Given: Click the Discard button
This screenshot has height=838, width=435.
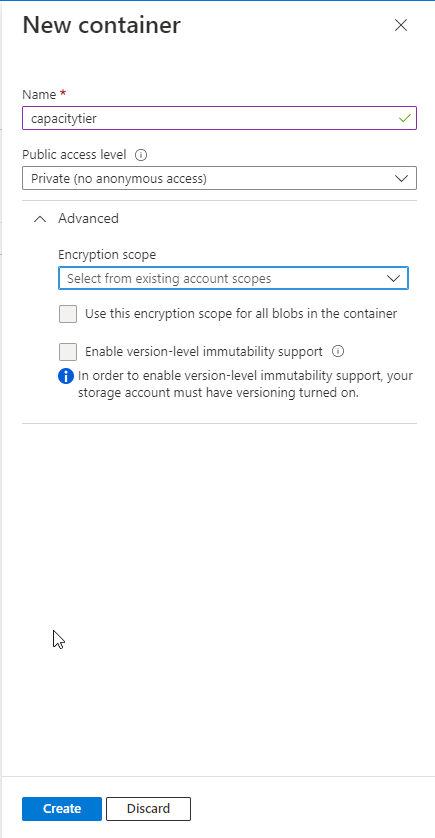Looking at the screenshot, I should pos(148,809).
